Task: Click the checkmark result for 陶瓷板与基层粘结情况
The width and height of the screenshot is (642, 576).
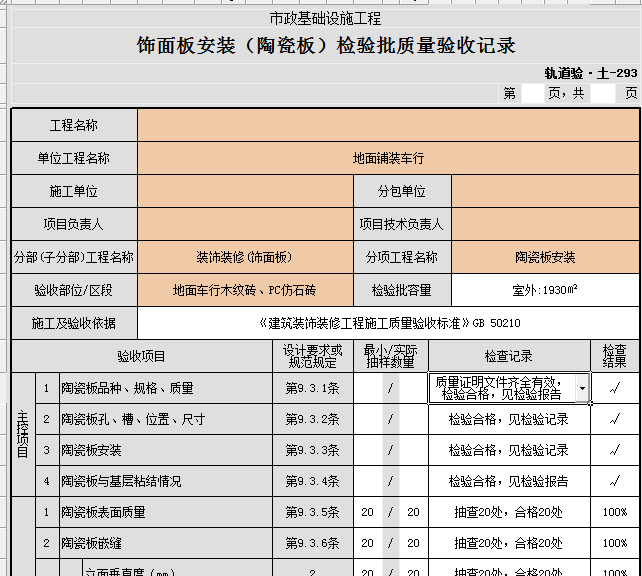Action: tap(615, 481)
